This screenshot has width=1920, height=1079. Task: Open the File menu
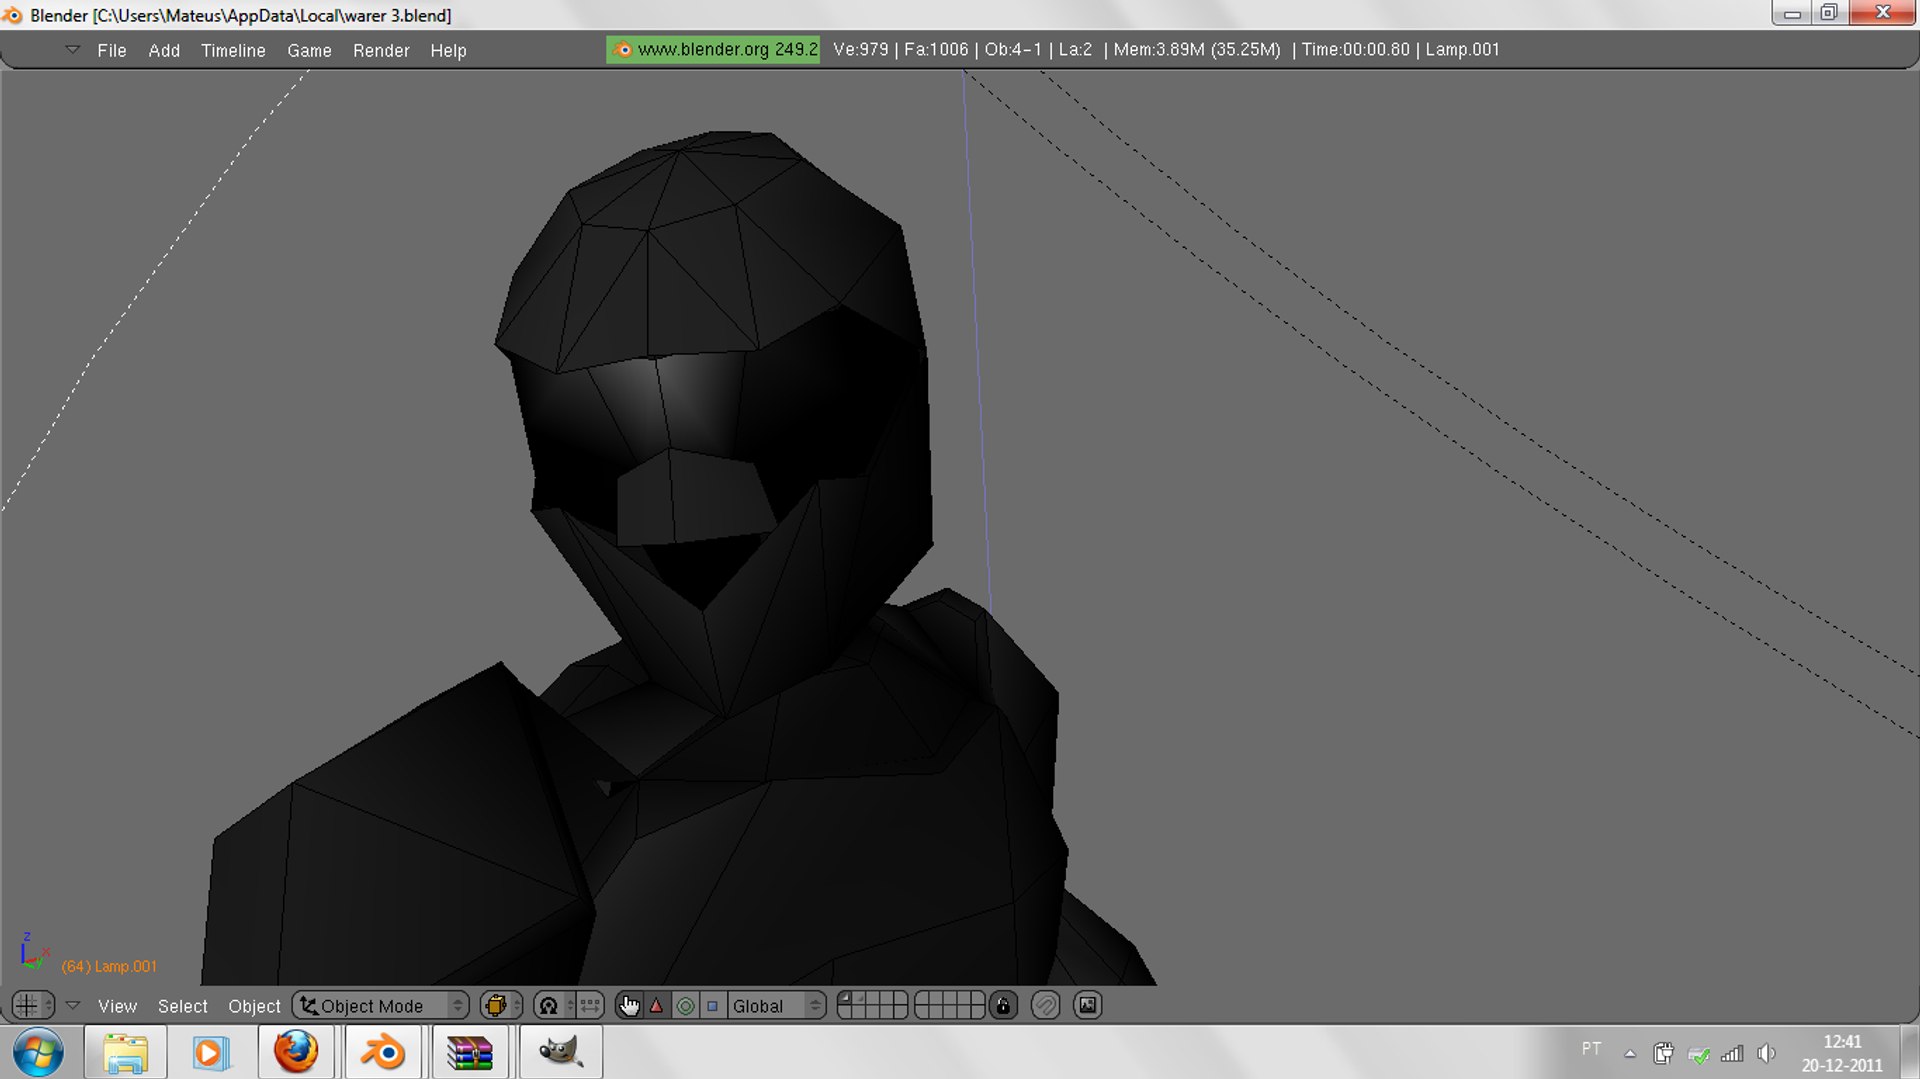click(x=111, y=50)
